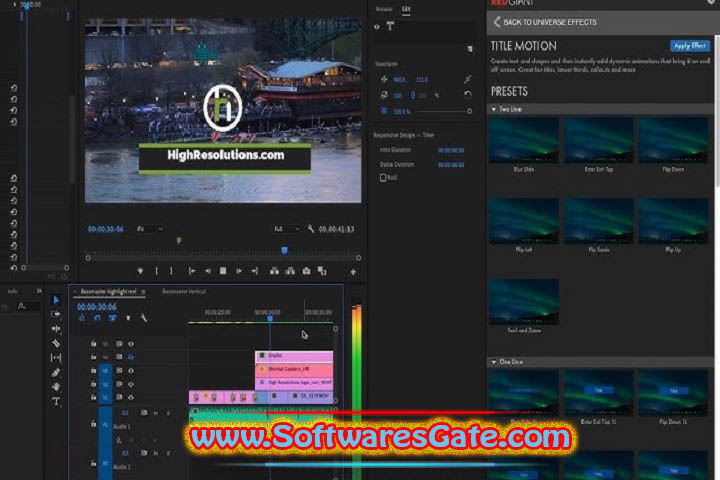This screenshot has height=480, width=720.
Task: Select the Pen tool
Action: [x=56, y=372]
